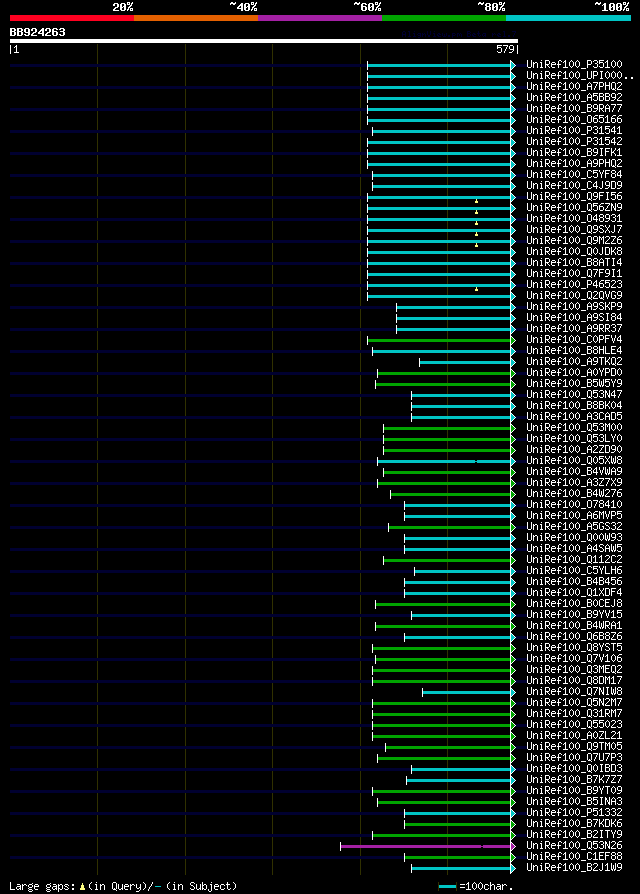Click the red 20% identity color bar
640x894 pixels.
[72, 18]
